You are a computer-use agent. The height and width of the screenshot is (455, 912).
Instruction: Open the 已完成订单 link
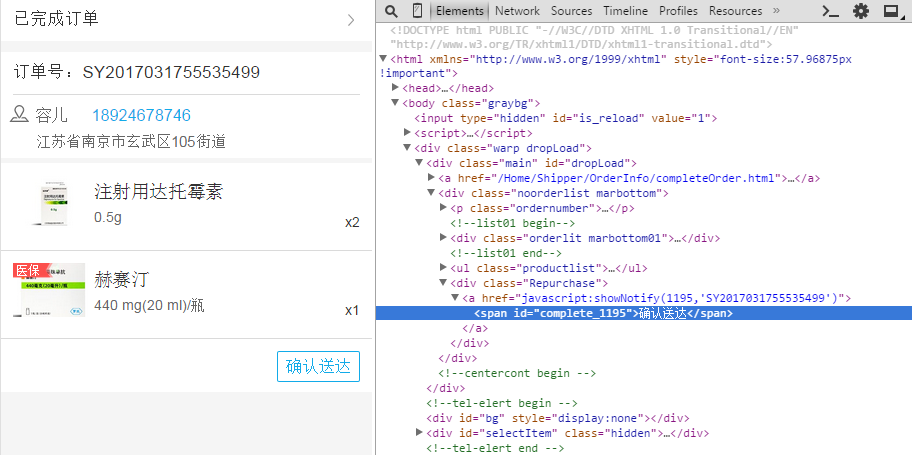point(186,20)
